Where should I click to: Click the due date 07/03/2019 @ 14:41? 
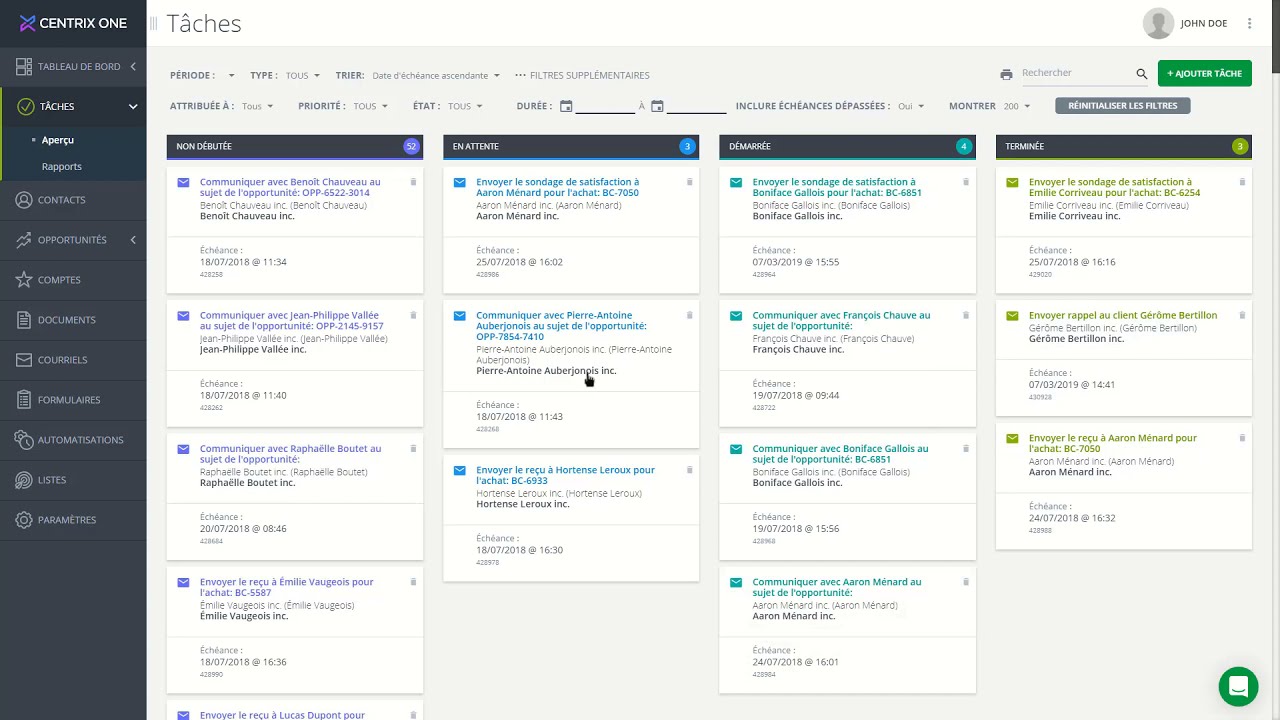tap(1072, 385)
